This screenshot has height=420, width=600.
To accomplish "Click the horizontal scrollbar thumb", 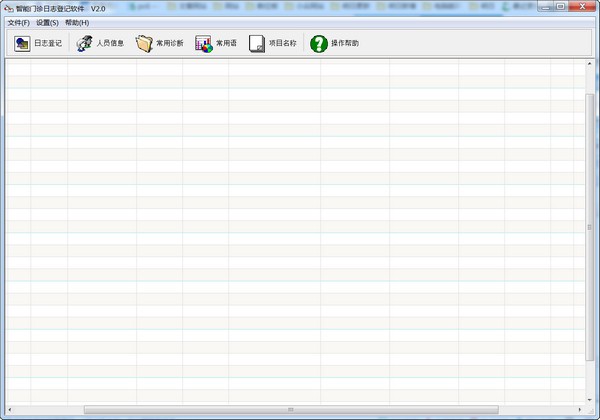I will (290, 409).
